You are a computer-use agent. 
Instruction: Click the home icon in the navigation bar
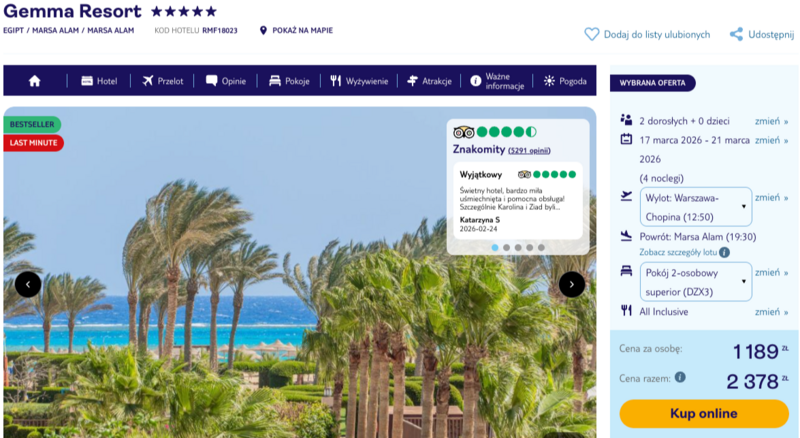click(35, 81)
